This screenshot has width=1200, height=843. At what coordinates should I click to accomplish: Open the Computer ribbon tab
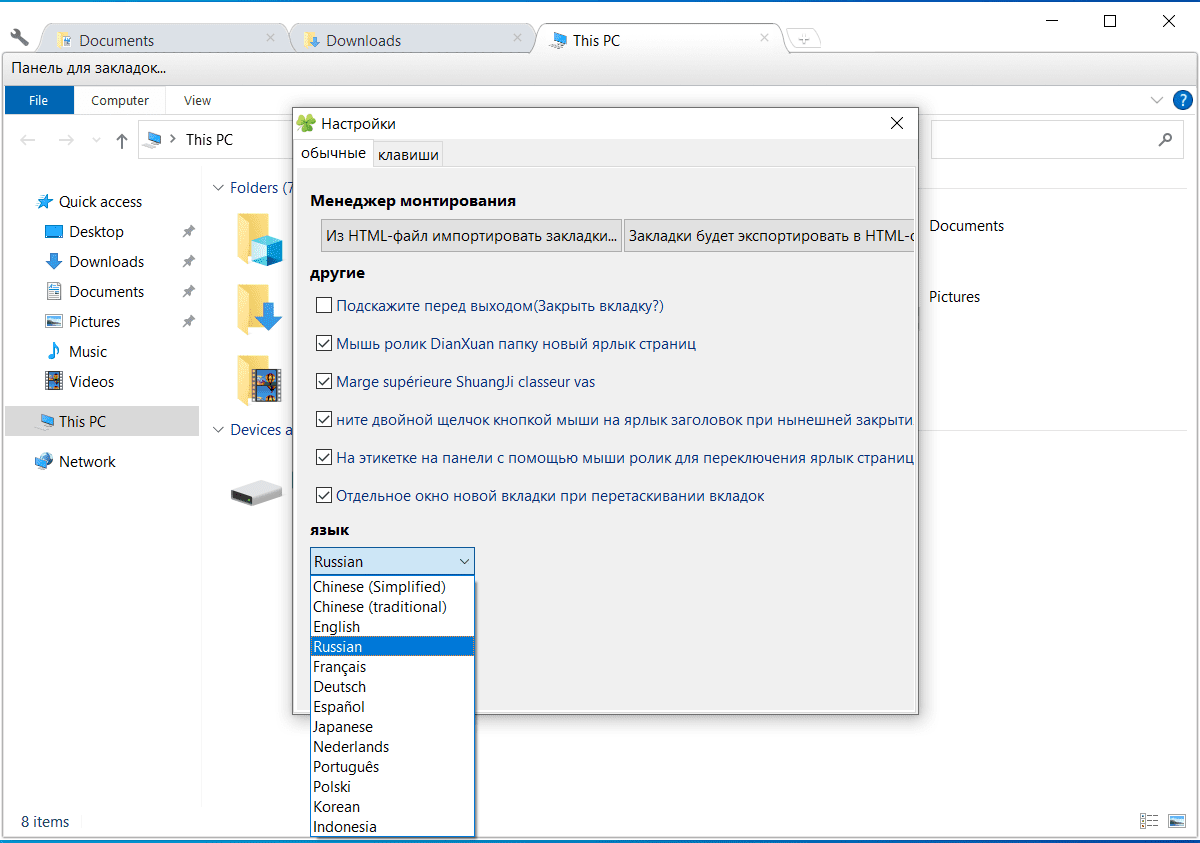tap(120, 100)
